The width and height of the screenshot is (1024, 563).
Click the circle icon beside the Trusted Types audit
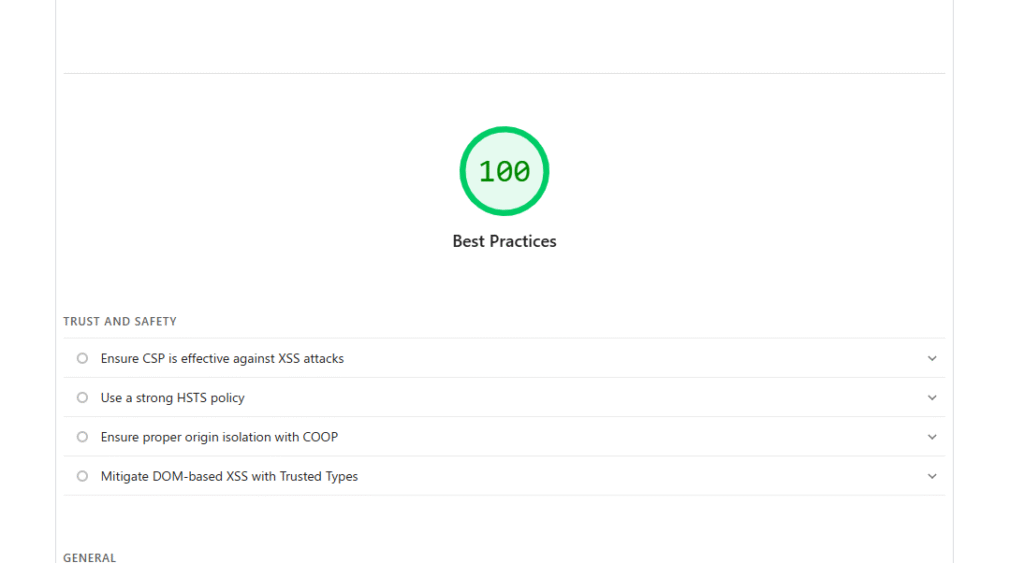pyautogui.click(x=82, y=476)
